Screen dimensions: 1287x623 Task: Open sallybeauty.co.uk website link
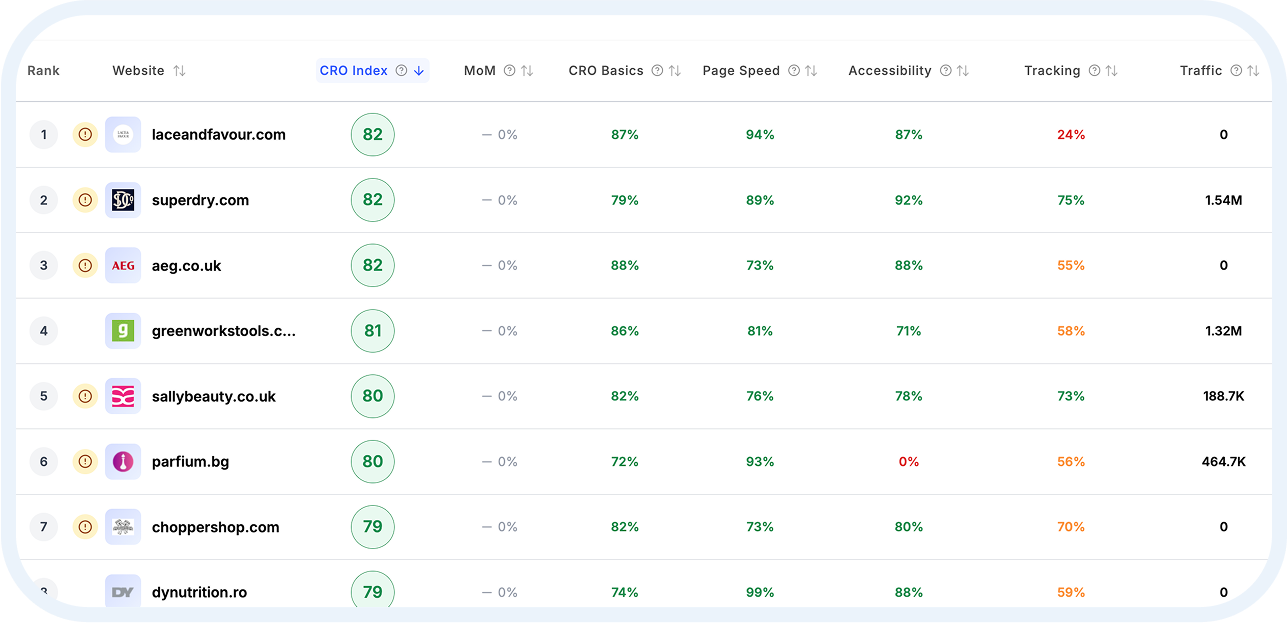(214, 396)
